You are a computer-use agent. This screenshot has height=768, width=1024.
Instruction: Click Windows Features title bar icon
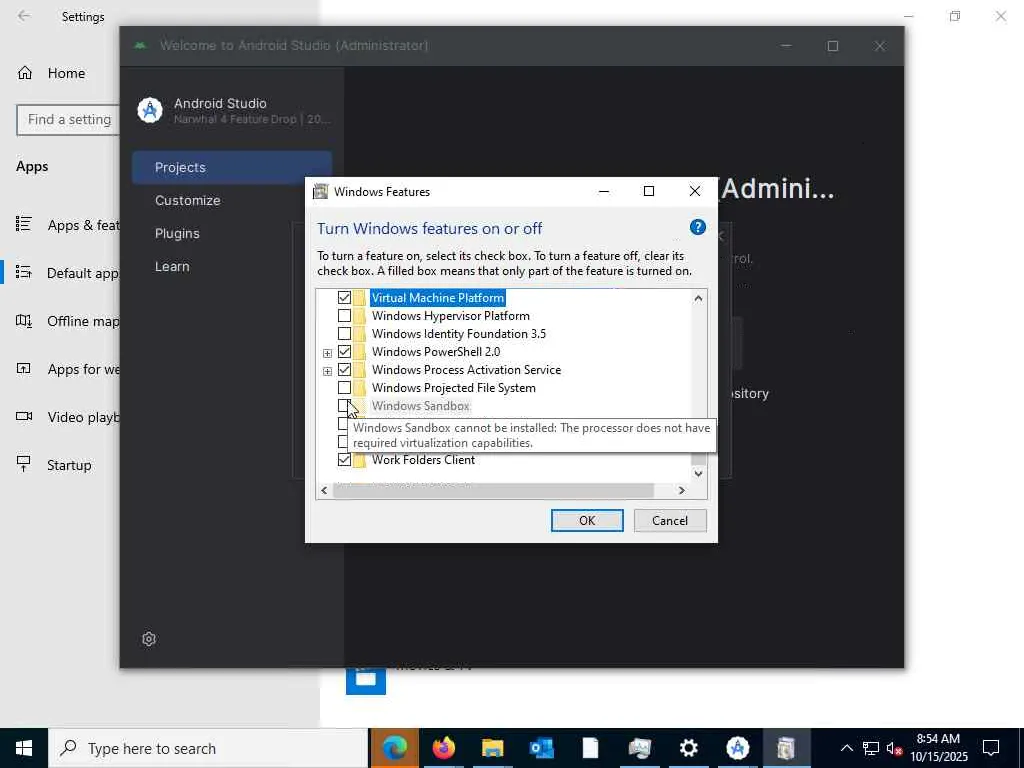[x=320, y=191]
